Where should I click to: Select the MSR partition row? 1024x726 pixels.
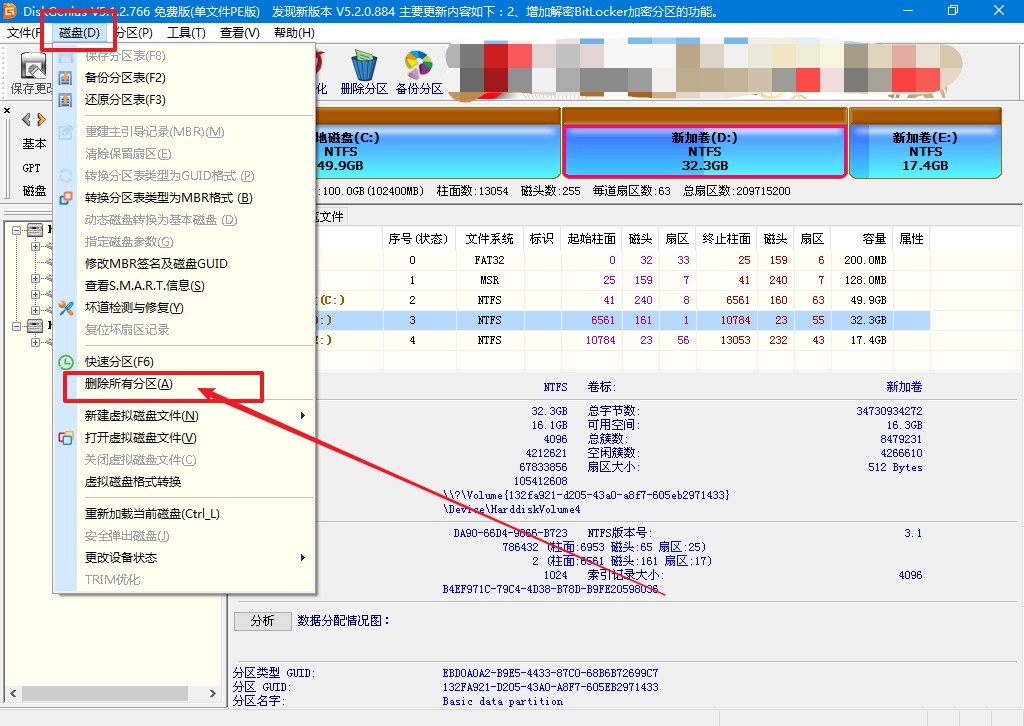point(623,280)
